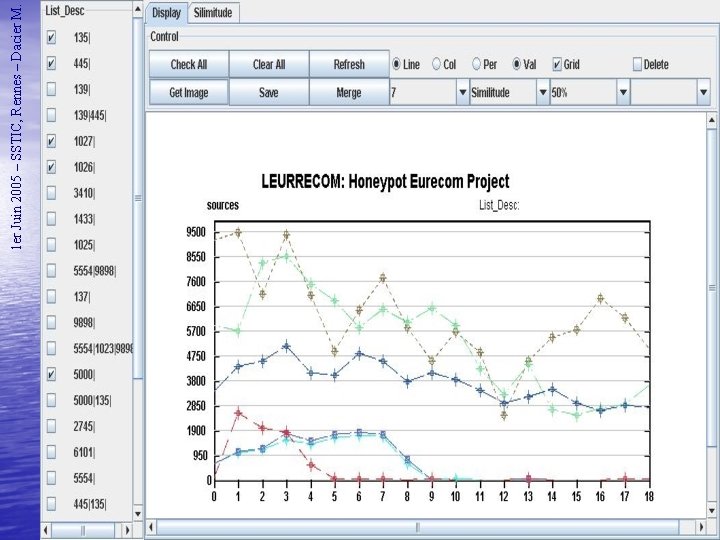Enable the Delete checkbox
Viewport: 720px width, 540px height.
(637, 64)
